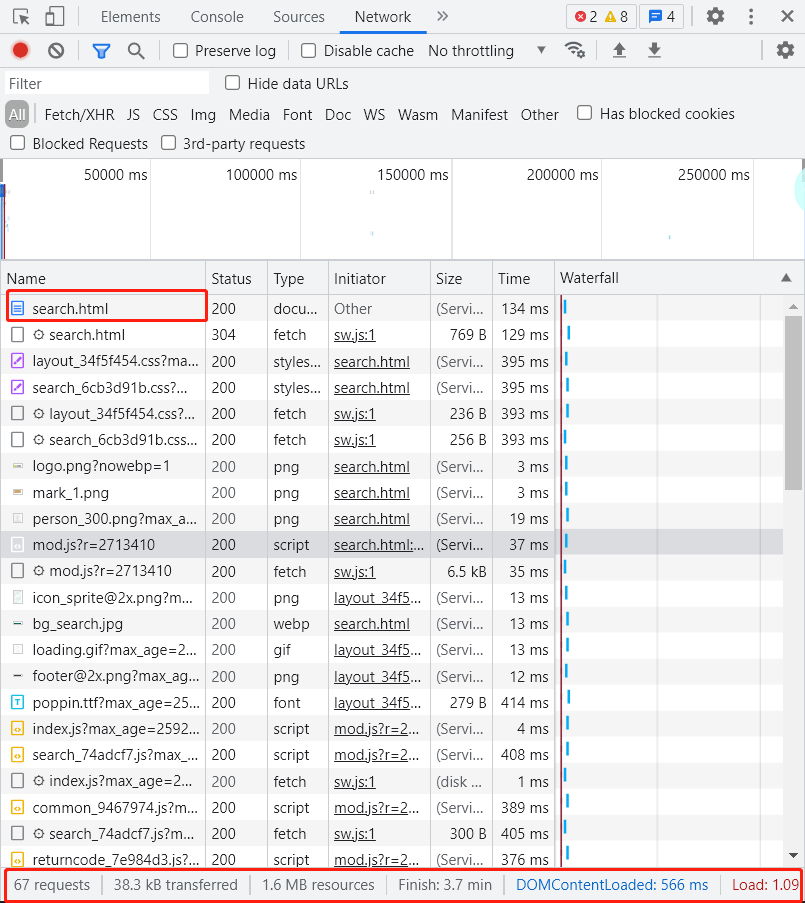
Task: Clear the network log
Action: 56,51
